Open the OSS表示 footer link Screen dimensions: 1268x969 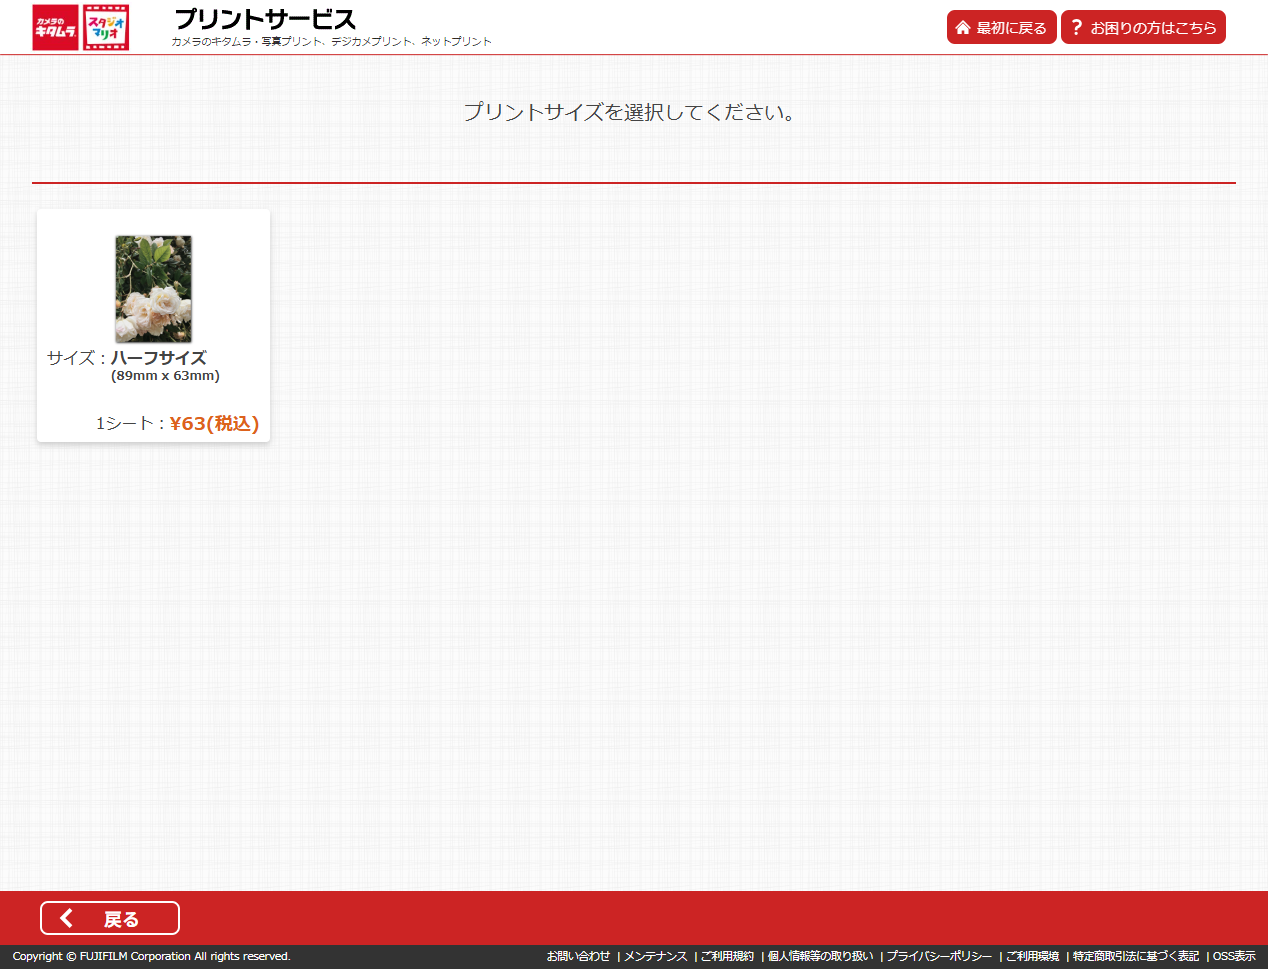1234,956
